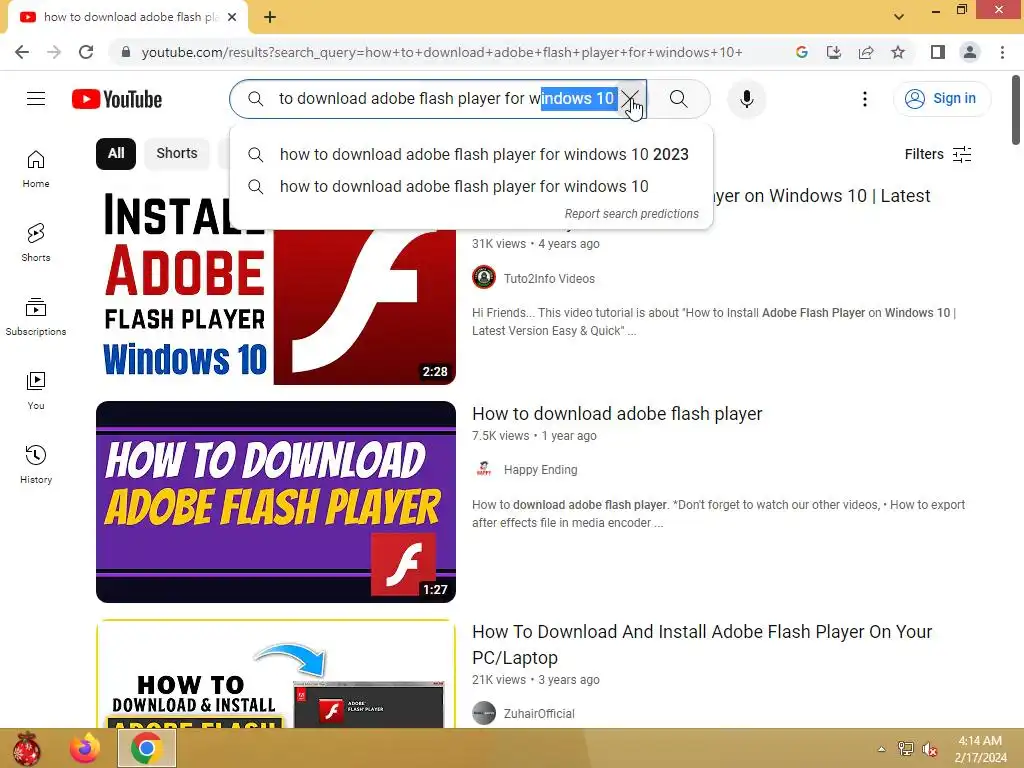
Task: Switch to Chrome on the taskbar
Action: pyautogui.click(x=146, y=748)
